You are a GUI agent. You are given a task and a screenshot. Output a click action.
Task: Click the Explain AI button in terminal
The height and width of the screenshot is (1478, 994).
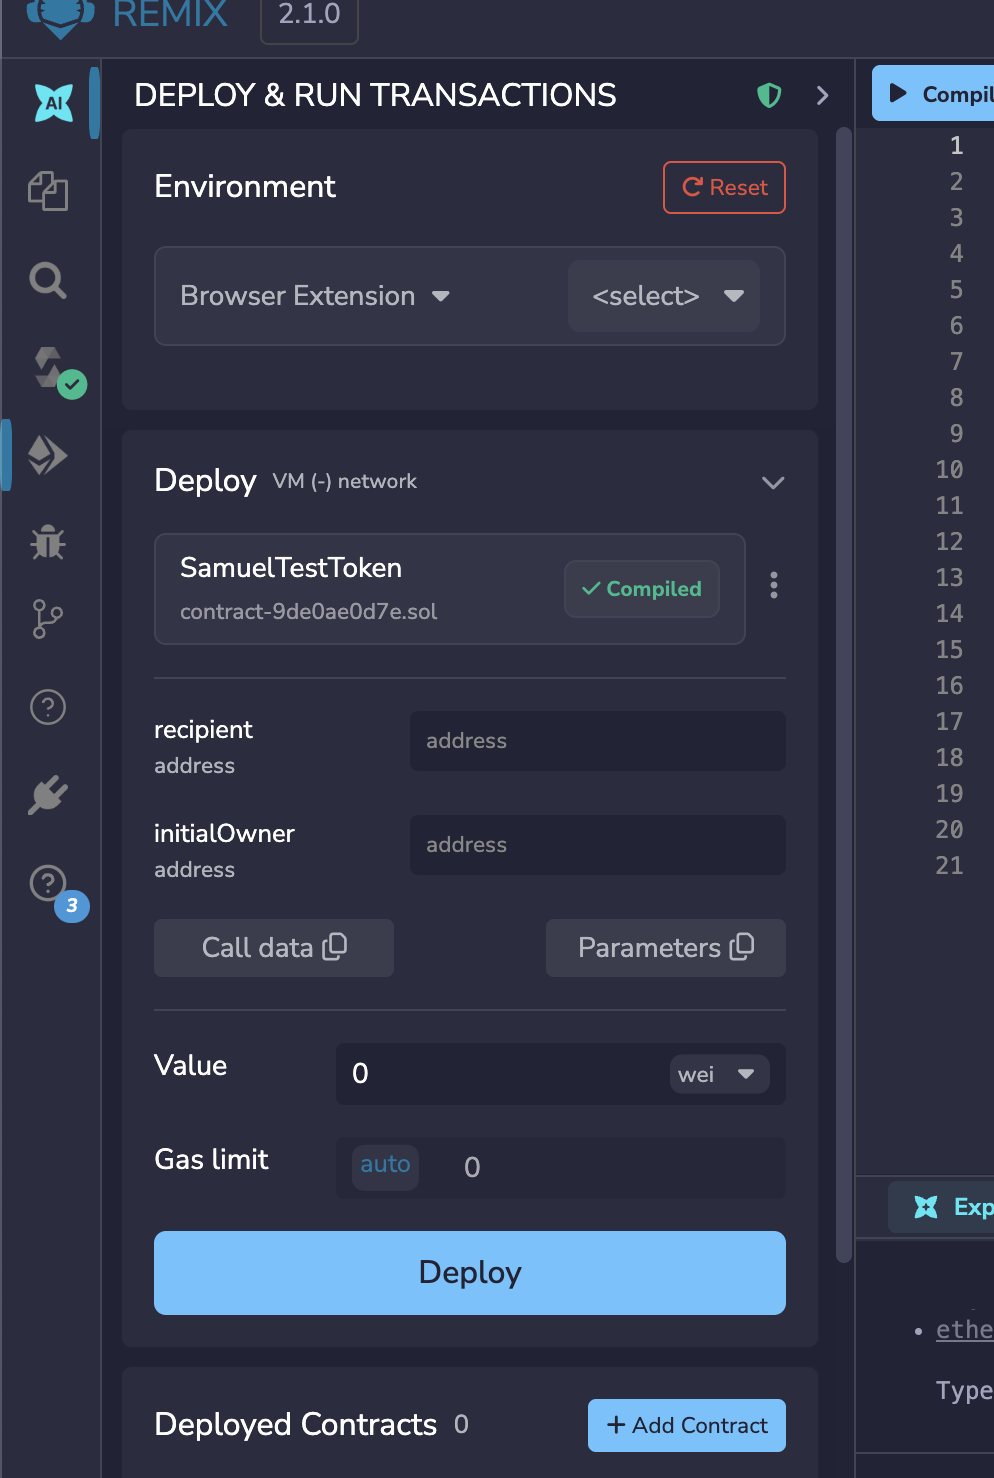tap(942, 1207)
